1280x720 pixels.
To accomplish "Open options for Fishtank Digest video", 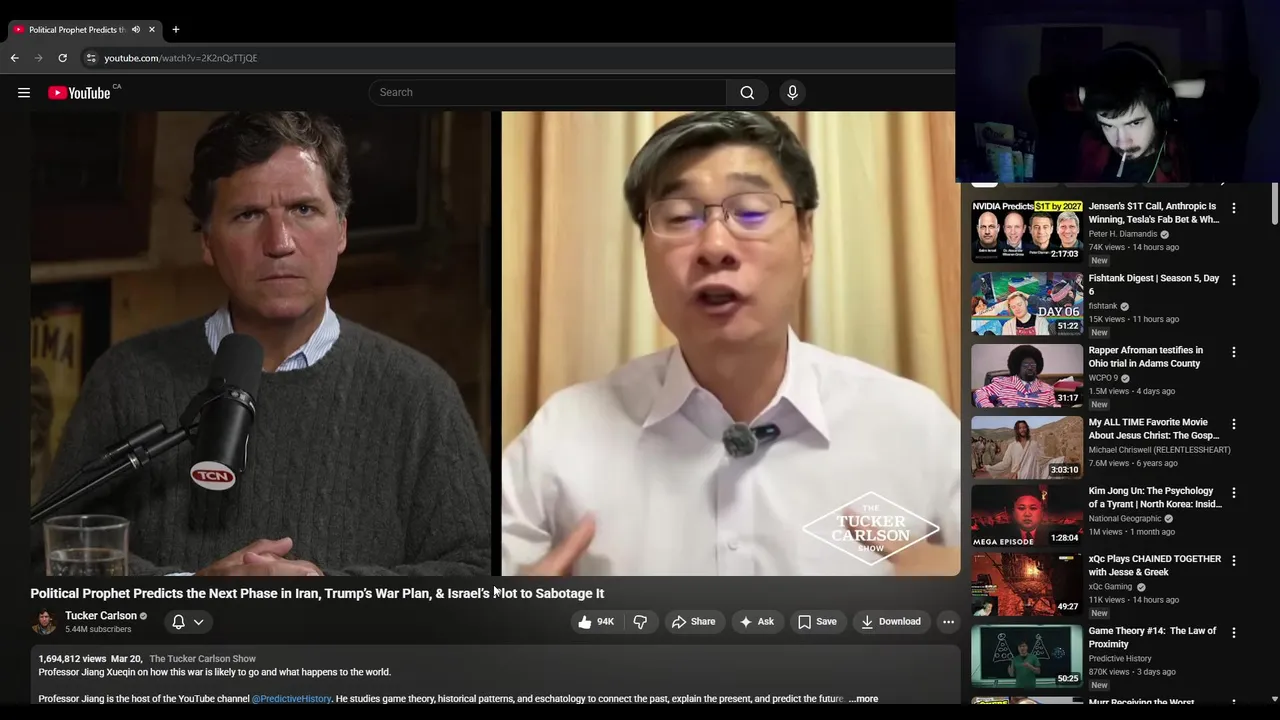I will click(1233, 280).
